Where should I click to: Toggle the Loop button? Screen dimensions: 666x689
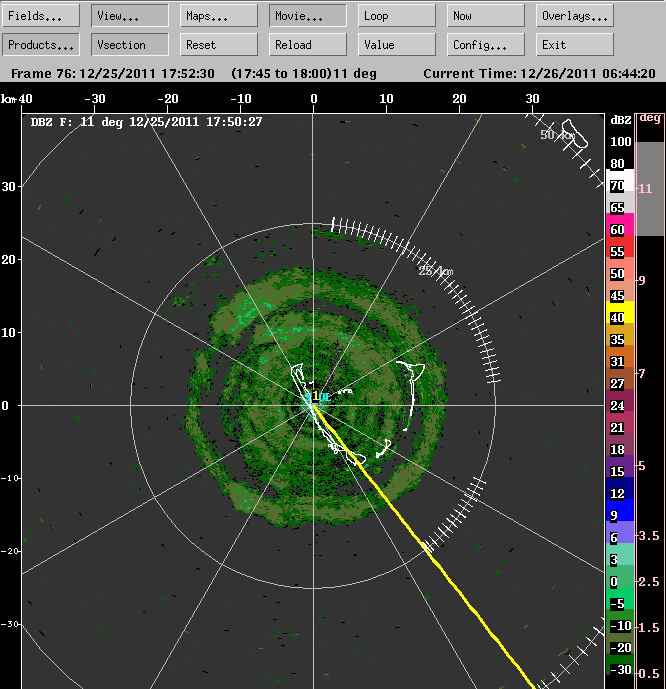click(x=397, y=16)
